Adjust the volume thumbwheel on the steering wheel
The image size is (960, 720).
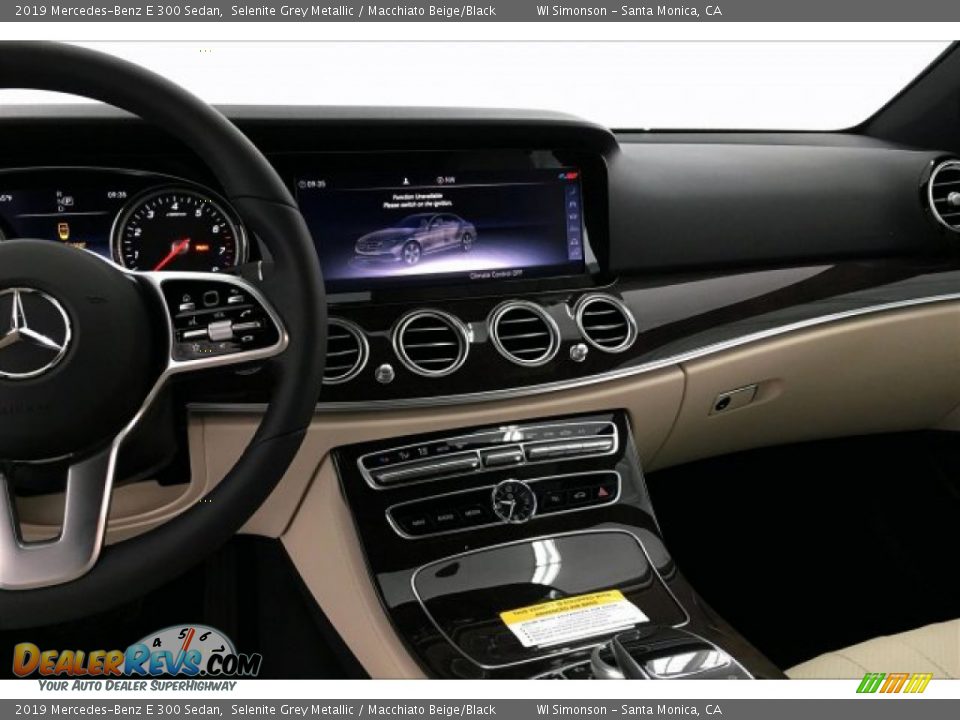click(220, 328)
